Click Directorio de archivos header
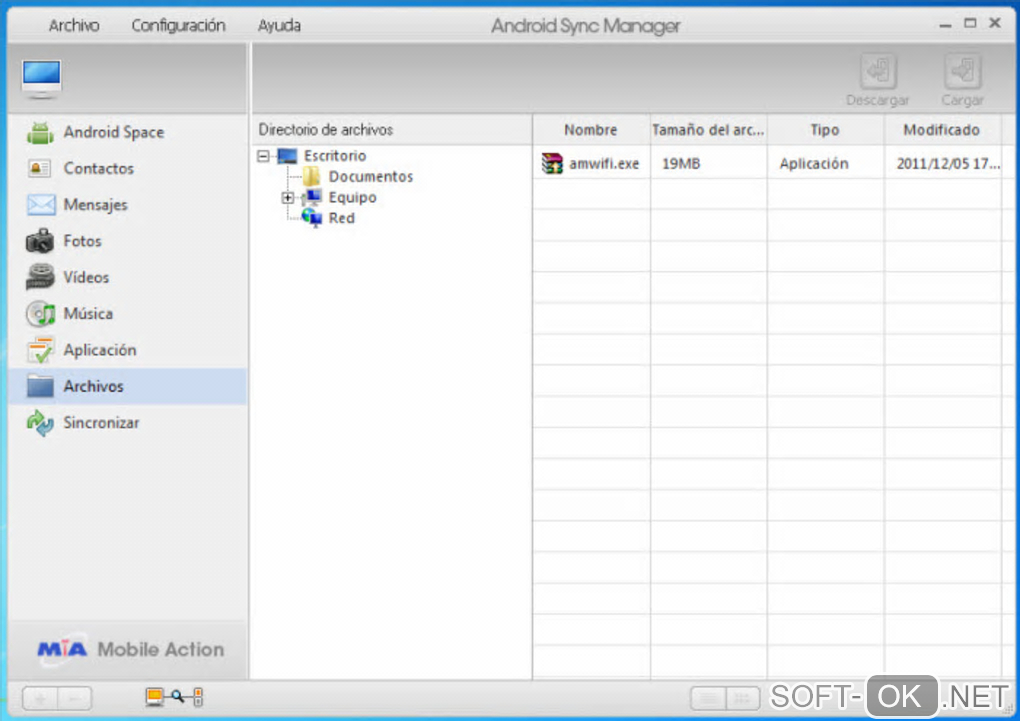Viewport: 1020px width, 721px height. [326, 130]
